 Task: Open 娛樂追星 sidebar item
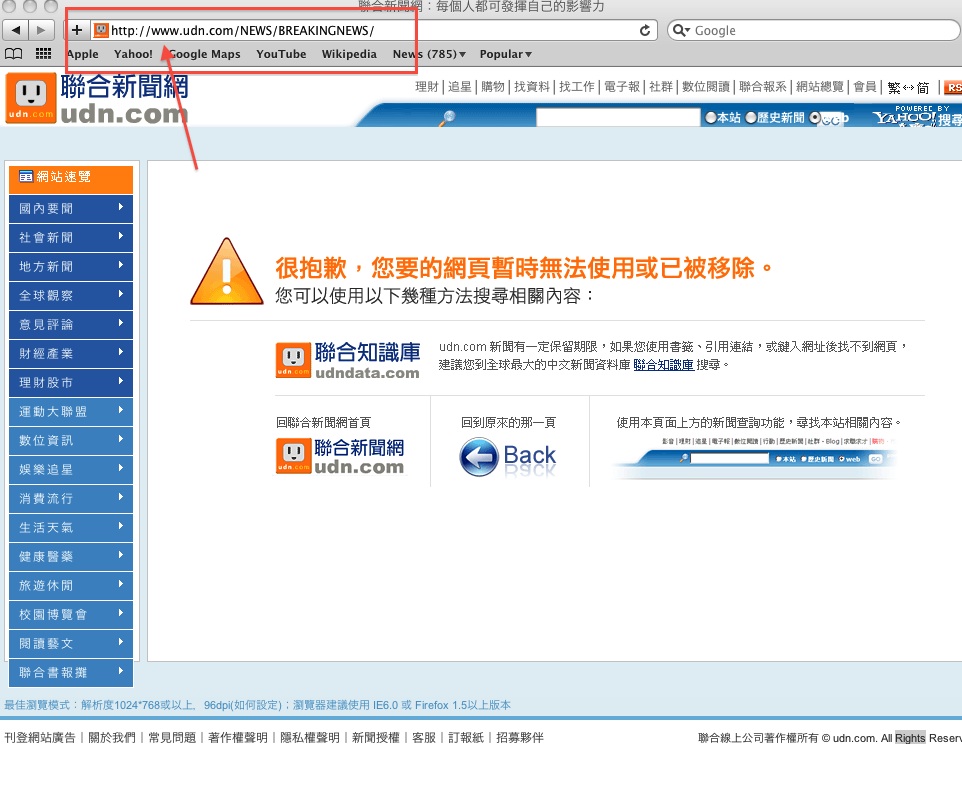click(x=71, y=470)
